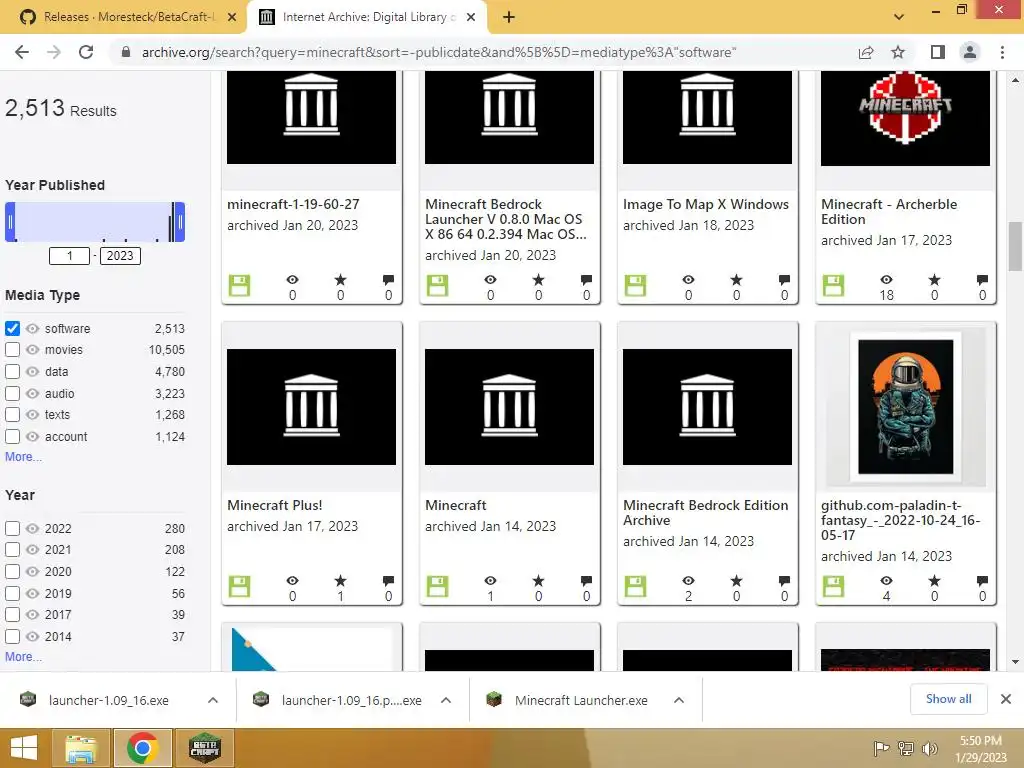This screenshot has width=1024, height=768.
Task: Click Show all downloads button
Action: click(x=948, y=699)
